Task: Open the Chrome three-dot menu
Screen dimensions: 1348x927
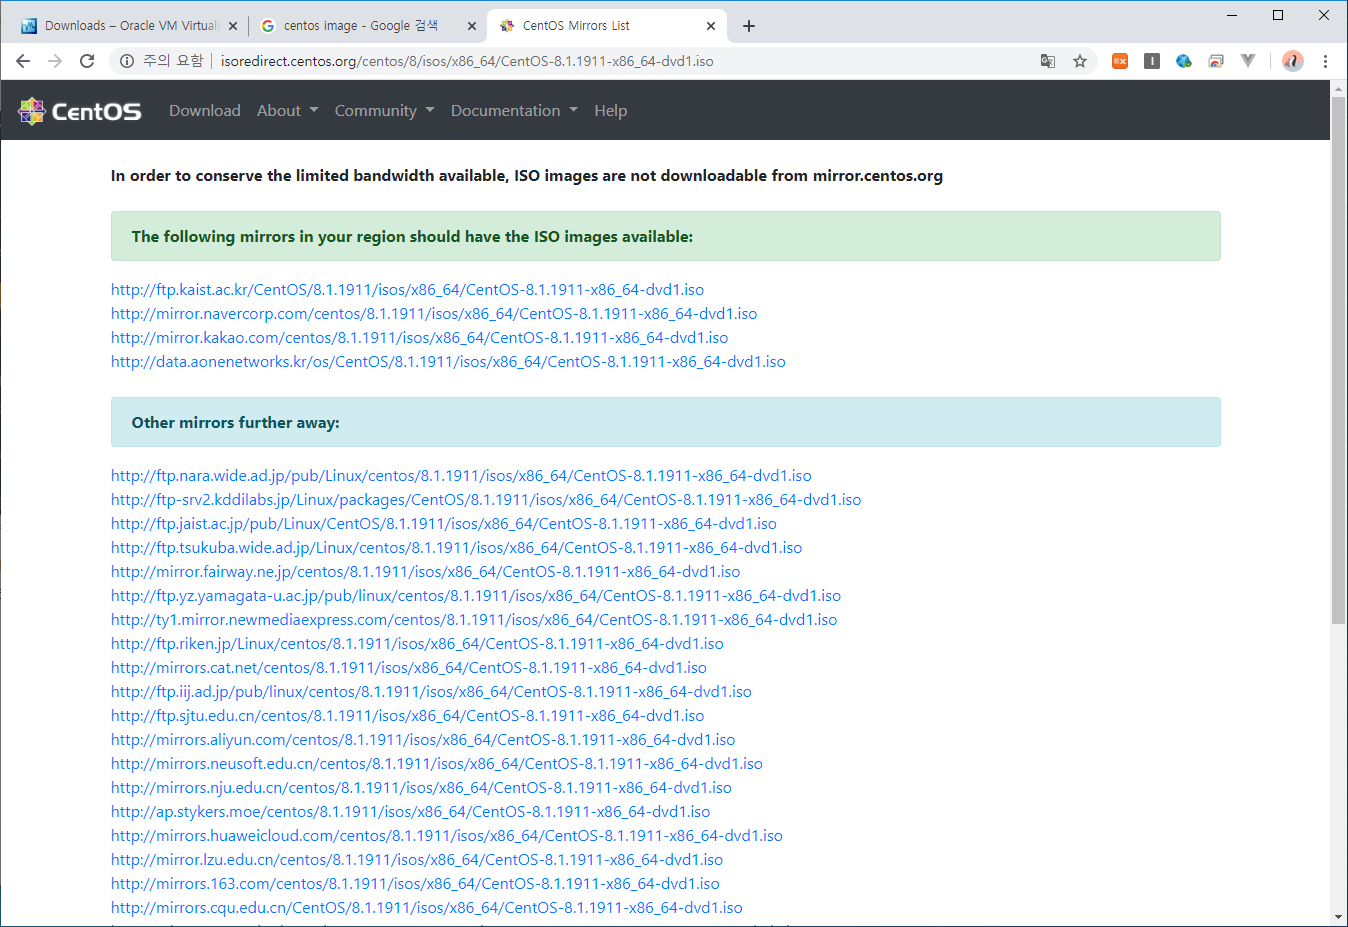Action: tap(1325, 61)
